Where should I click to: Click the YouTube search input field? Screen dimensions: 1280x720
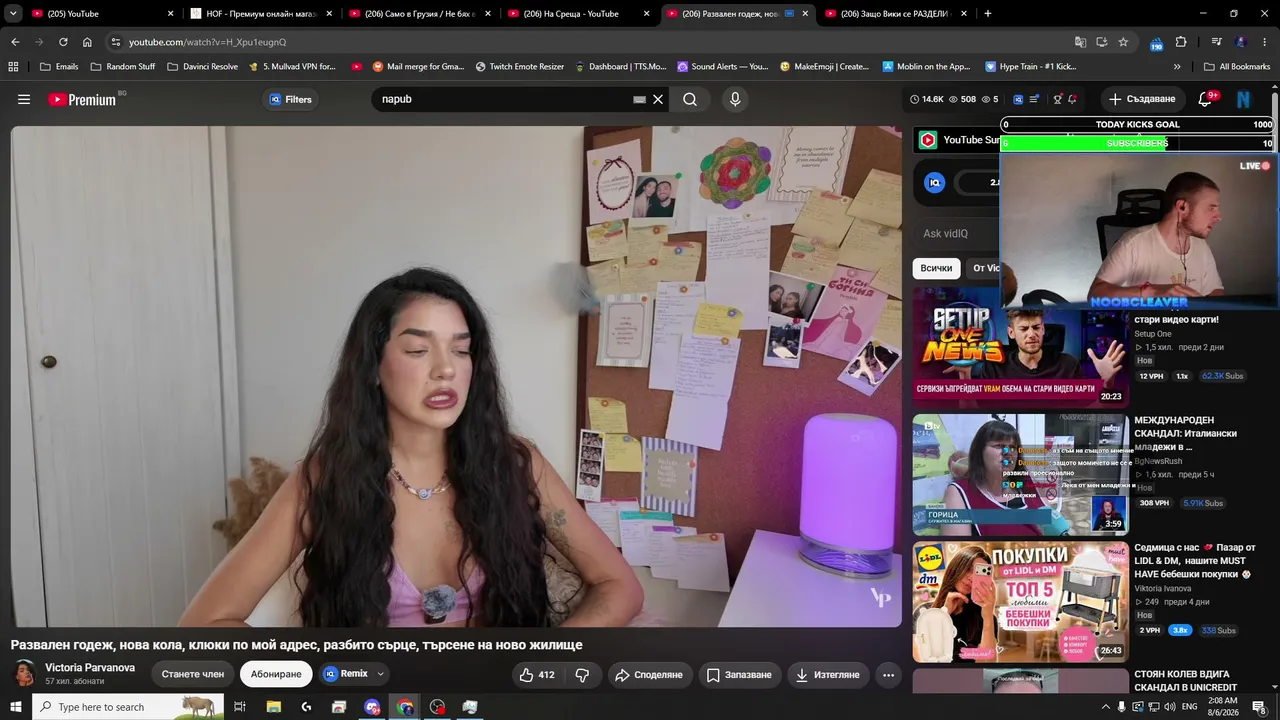pos(505,99)
